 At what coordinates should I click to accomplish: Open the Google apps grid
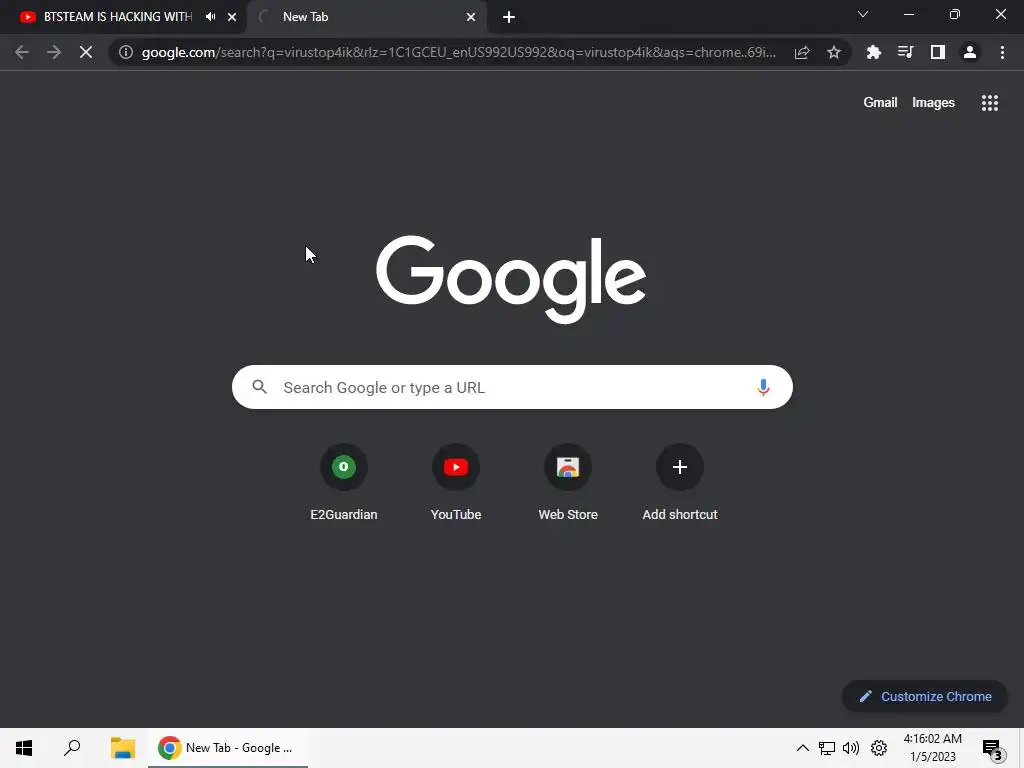point(990,103)
